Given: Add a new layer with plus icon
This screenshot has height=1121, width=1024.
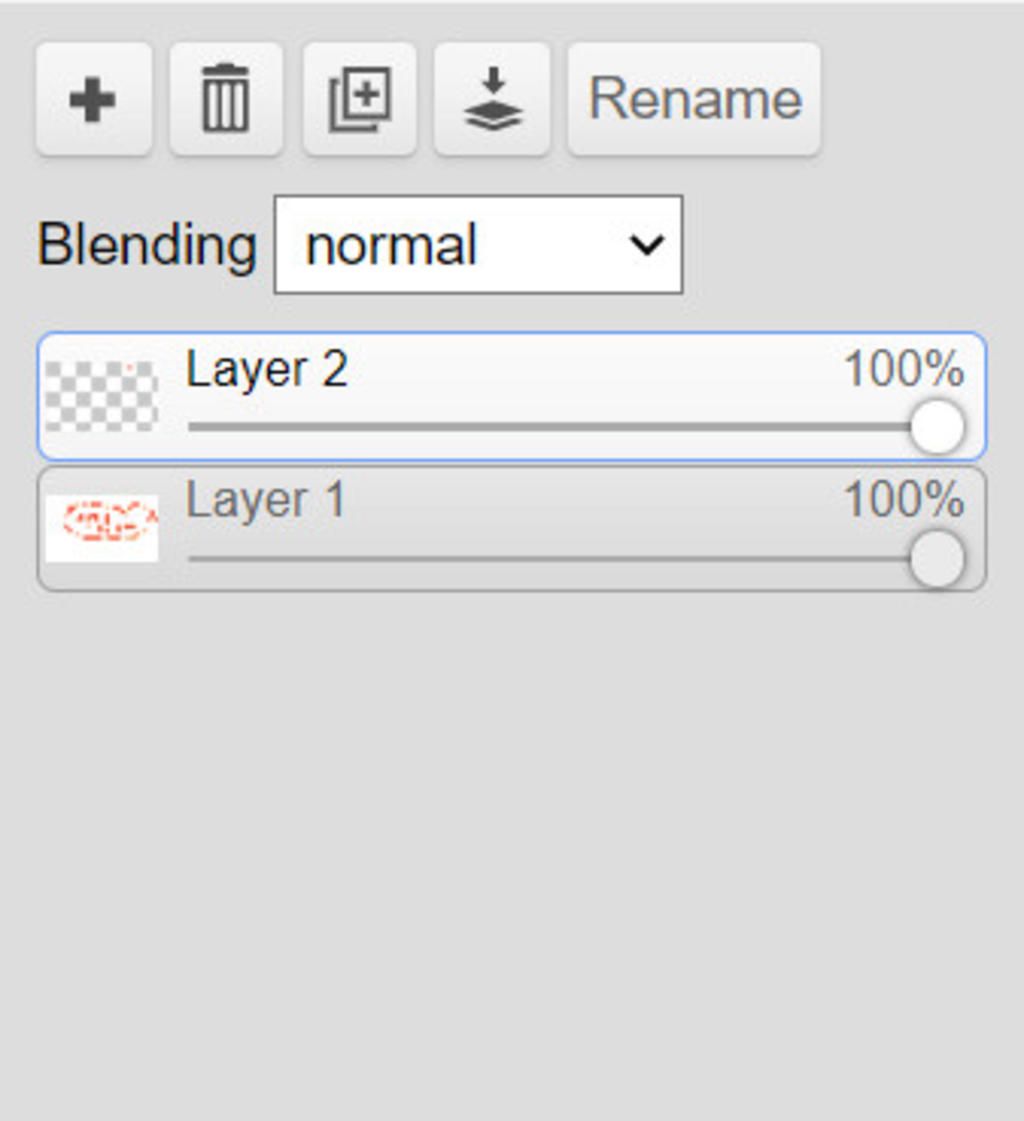Looking at the screenshot, I should (94, 99).
